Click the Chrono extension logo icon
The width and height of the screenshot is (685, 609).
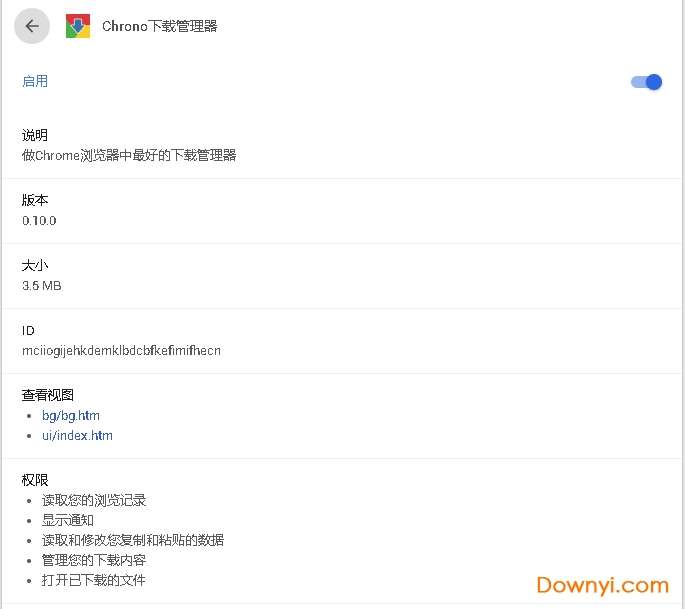pos(78,27)
